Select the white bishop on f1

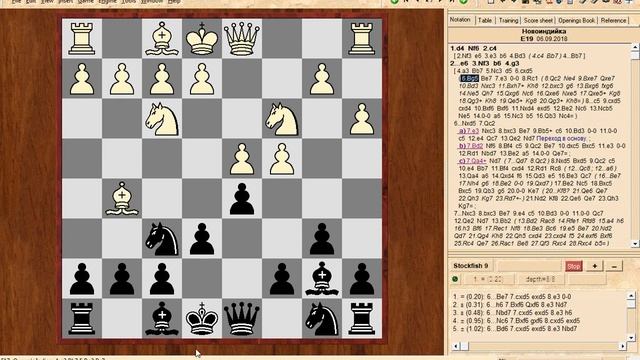(162, 39)
